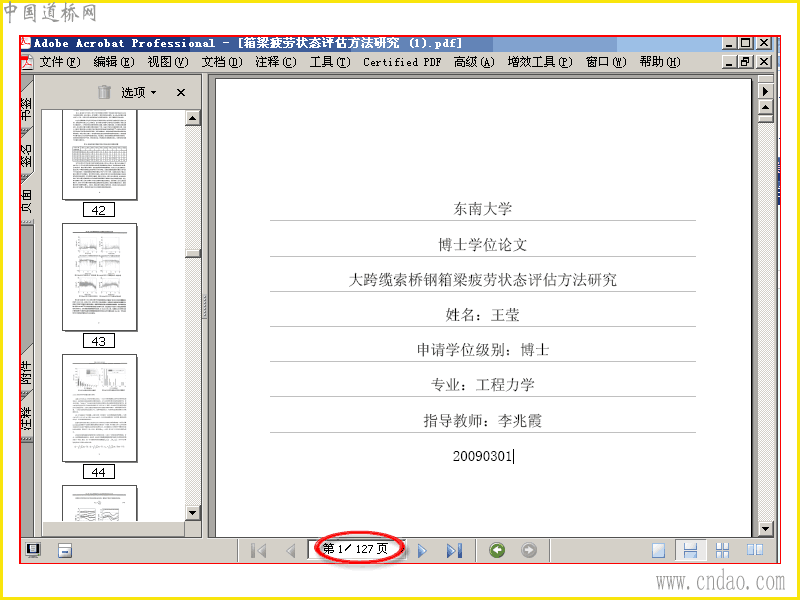Click the full screen monitor icon
The height and width of the screenshot is (600, 800).
33,550
